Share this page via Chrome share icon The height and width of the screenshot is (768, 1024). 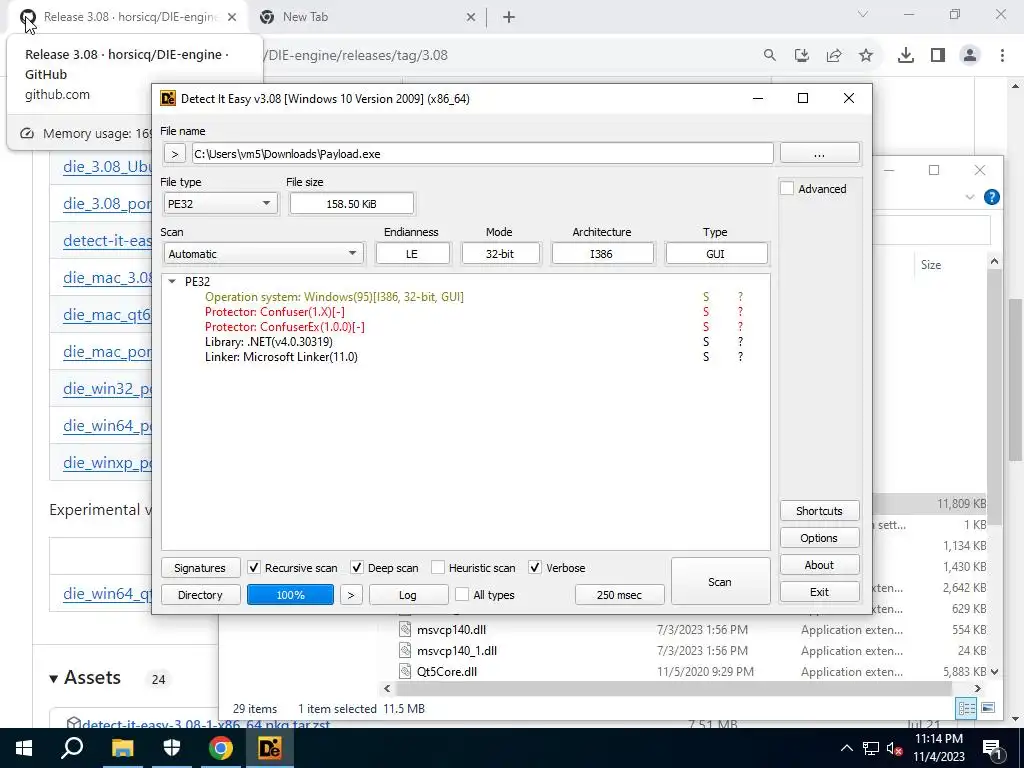click(834, 56)
